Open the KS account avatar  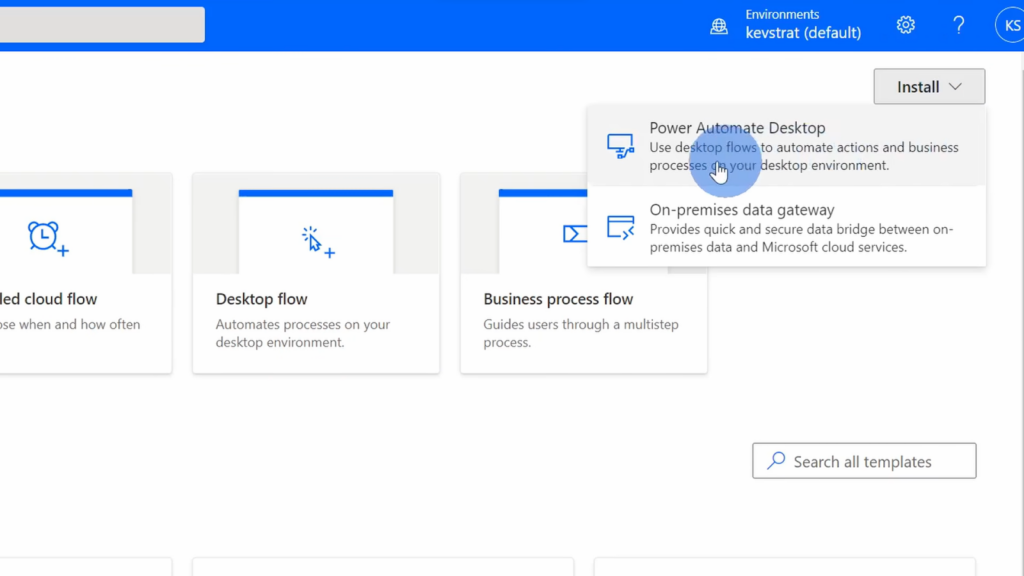pos(1010,25)
